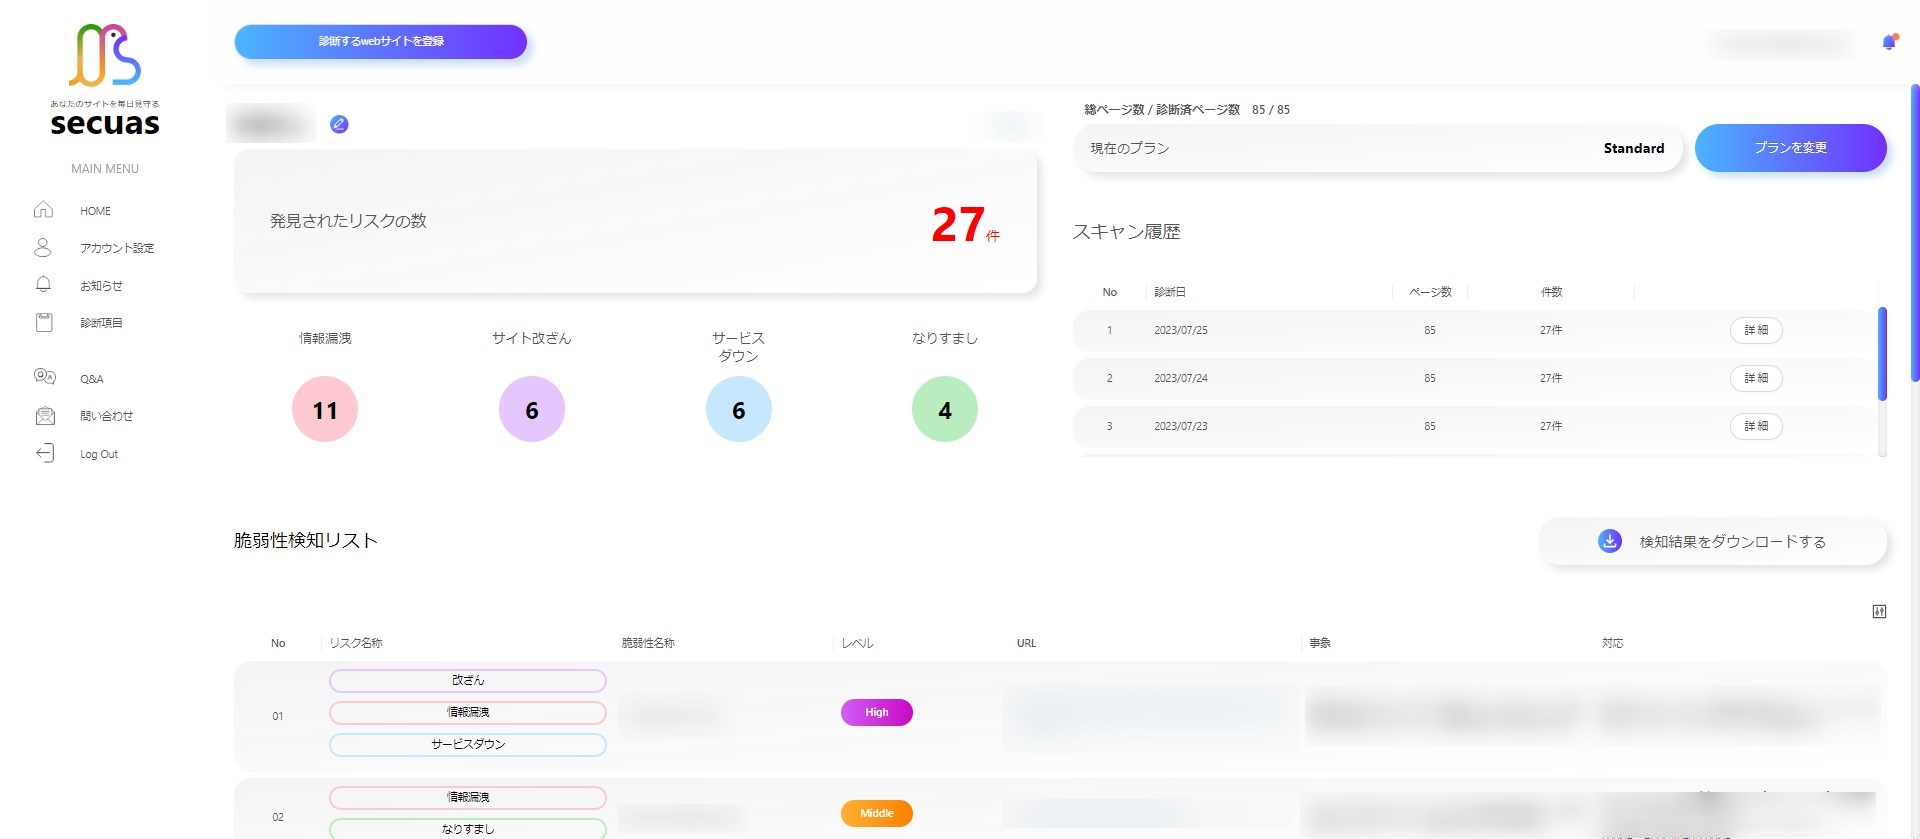This screenshot has height=839, width=1920.
Task: Click the scan history scrollbar
Action: (1882, 354)
